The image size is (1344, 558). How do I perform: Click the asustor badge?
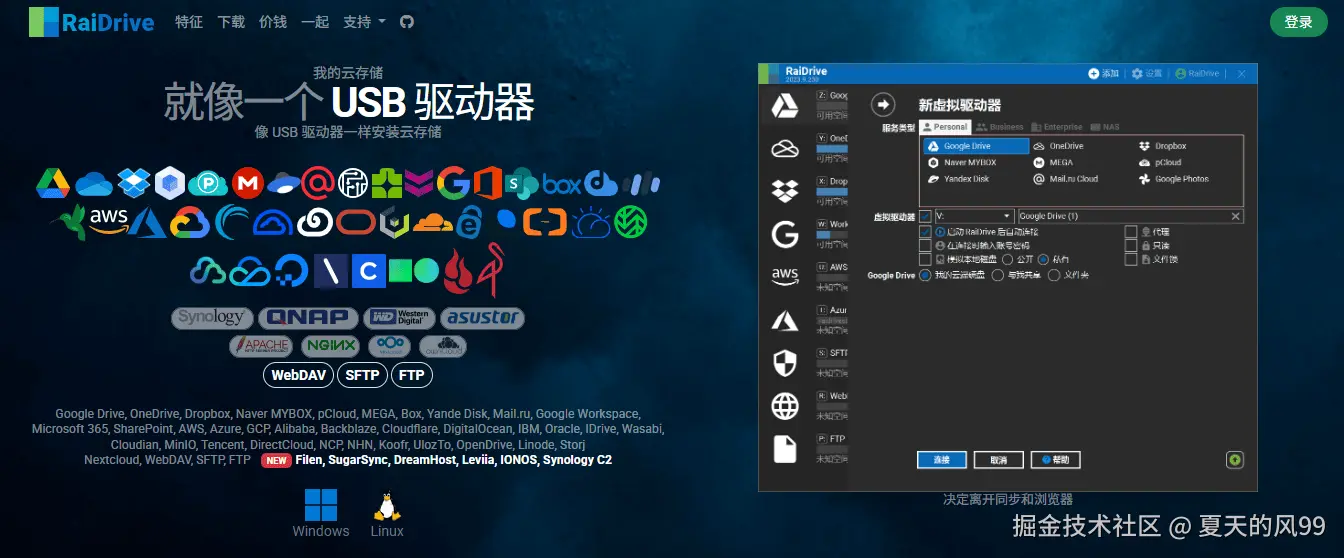[x=483, y=318]
